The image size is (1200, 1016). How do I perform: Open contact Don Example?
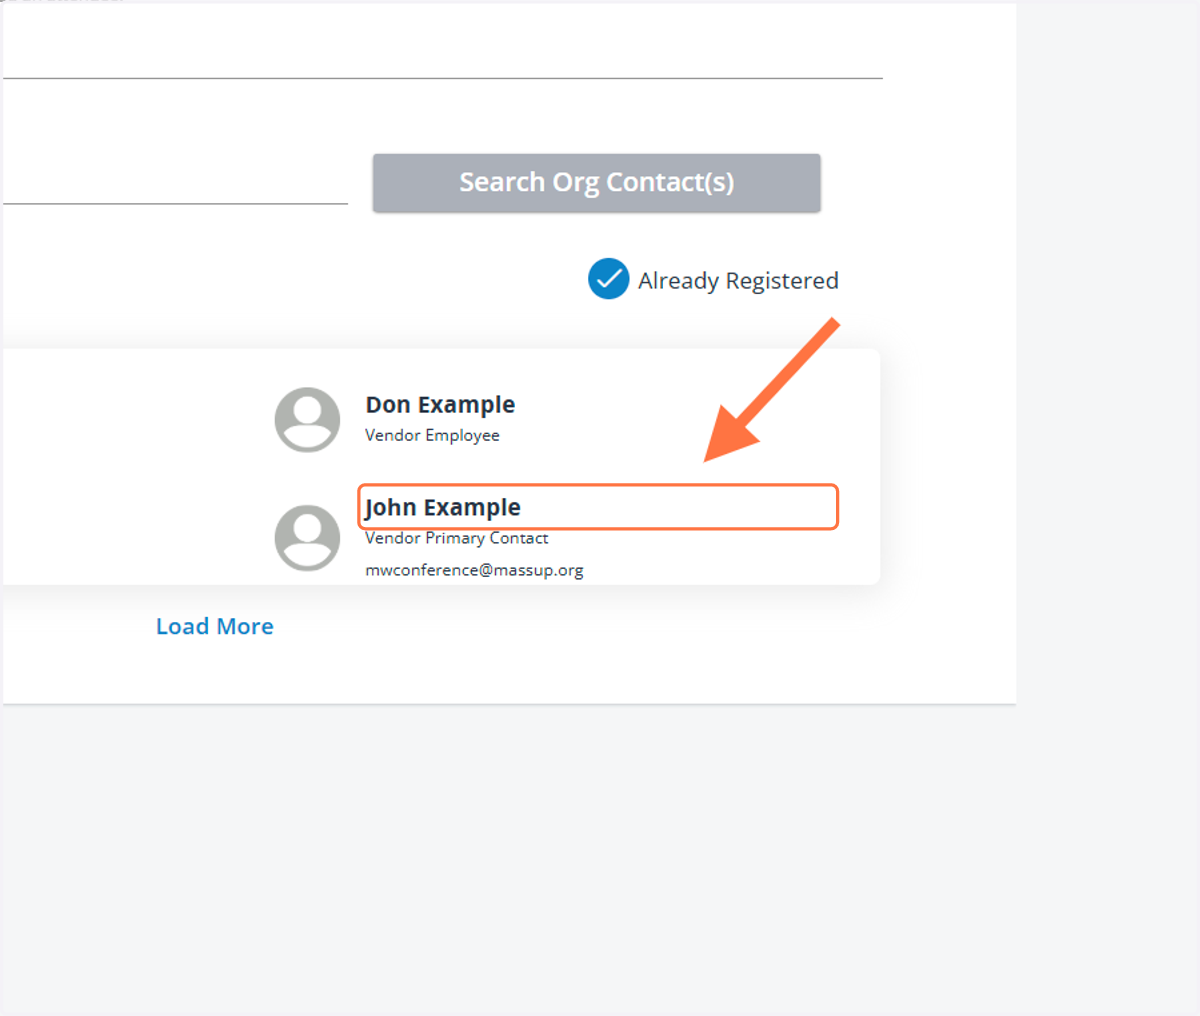pyautogui.click(x=440, y=405)
